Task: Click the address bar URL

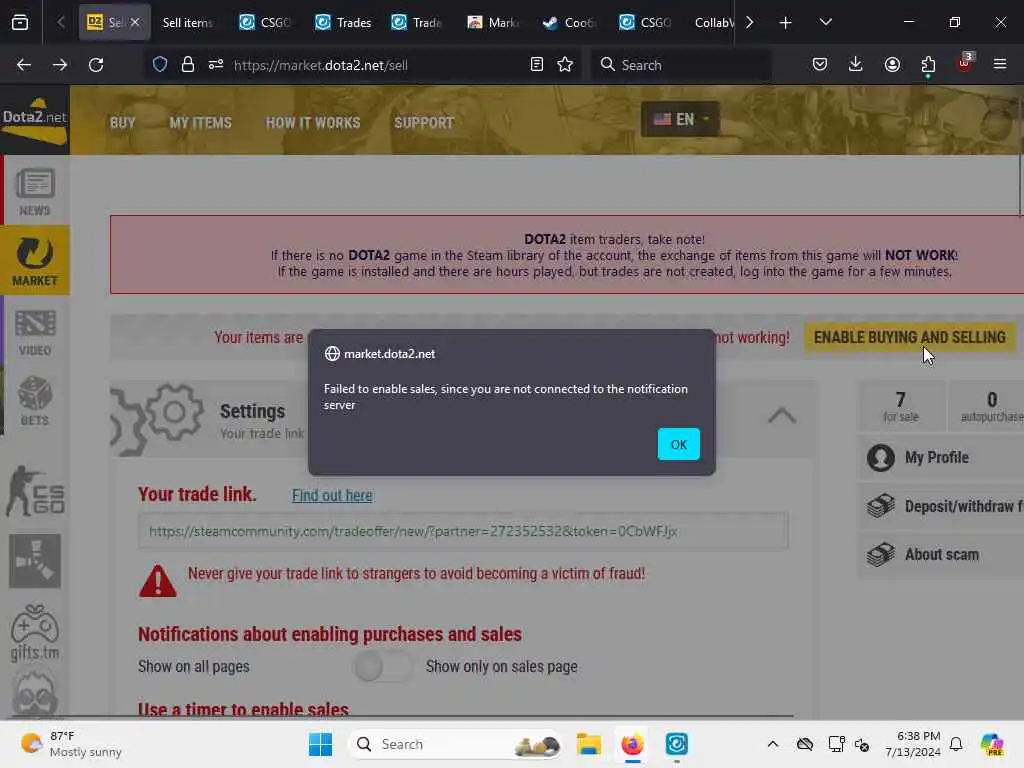Action: tap(321, 65)
